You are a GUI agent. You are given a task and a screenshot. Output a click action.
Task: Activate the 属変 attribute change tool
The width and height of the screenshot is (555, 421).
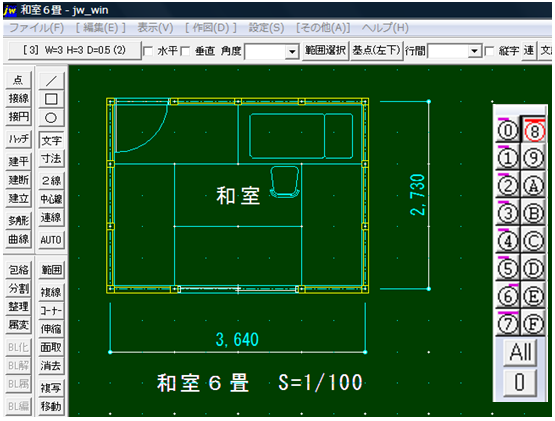[x=18, y=325]
